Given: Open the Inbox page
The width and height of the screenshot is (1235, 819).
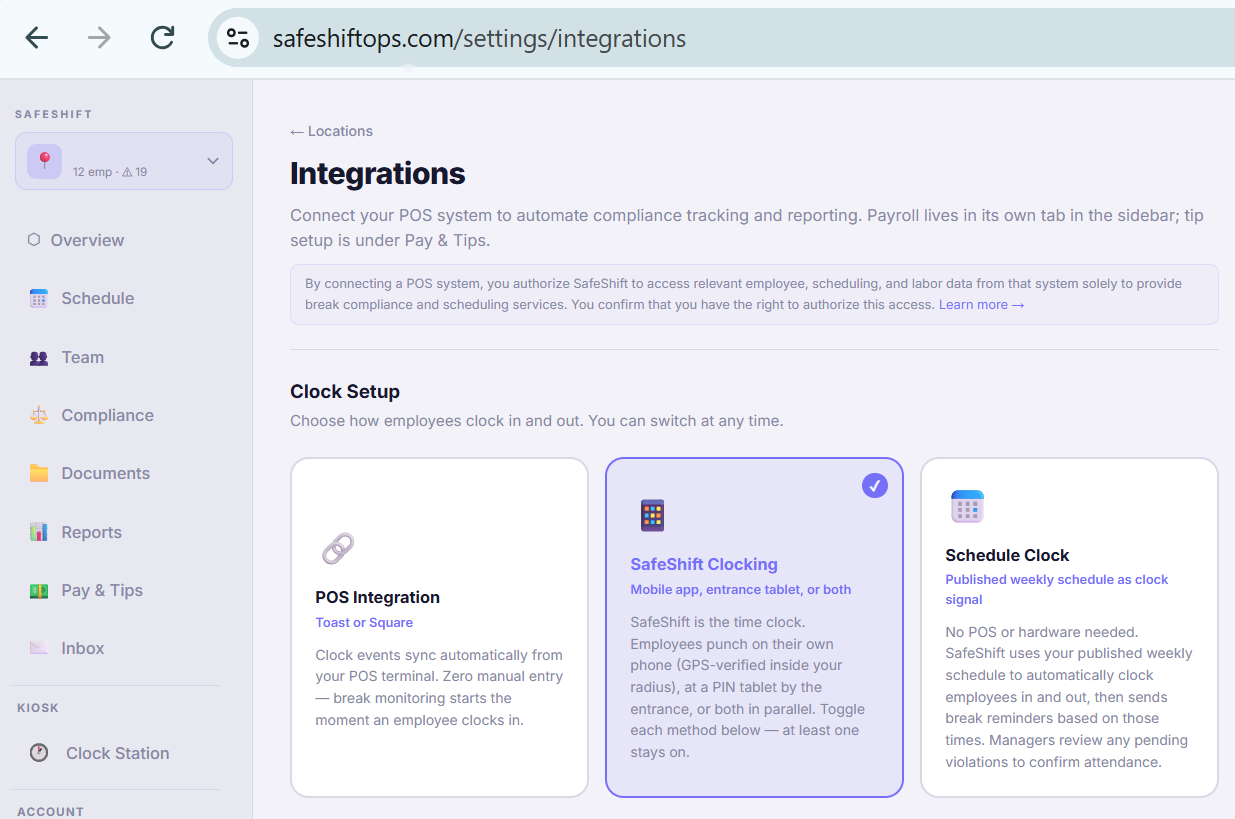Looking at the screenshot, I should tap(82, 648).
